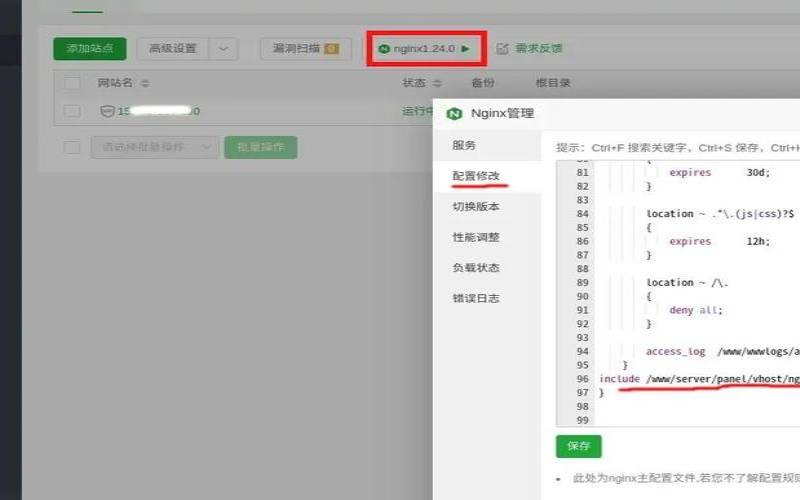Tick the checkbox beside batch operation dropdown
The image size is (800, 500).
(72, 147)
